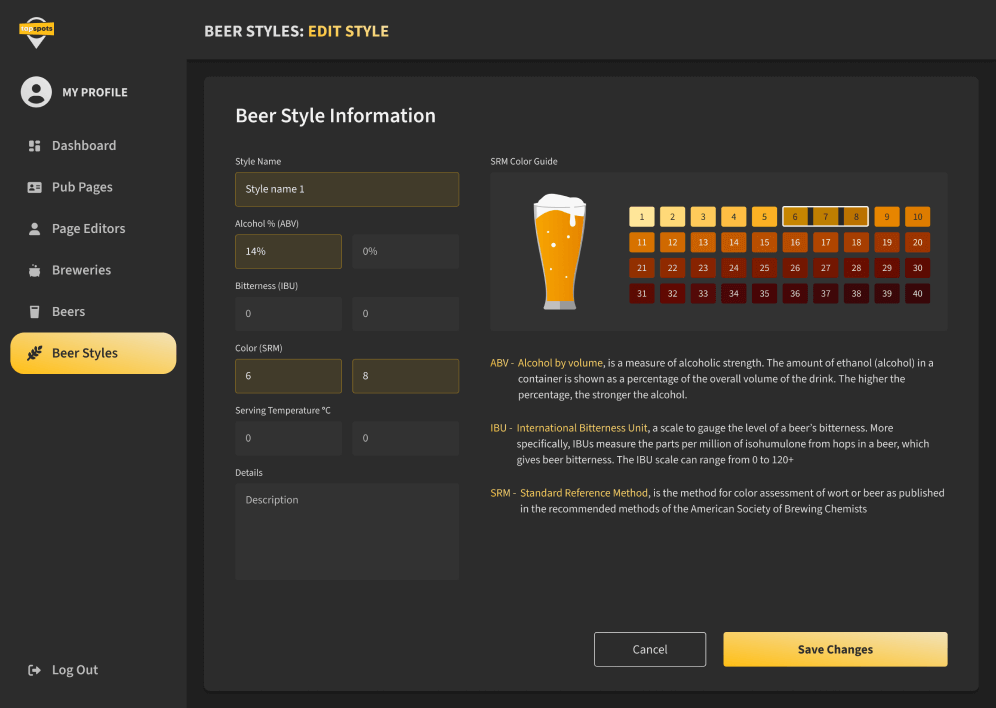Open profile avatar icon
The width and height of the screenshot is (996, 708).
coord(36,92)
